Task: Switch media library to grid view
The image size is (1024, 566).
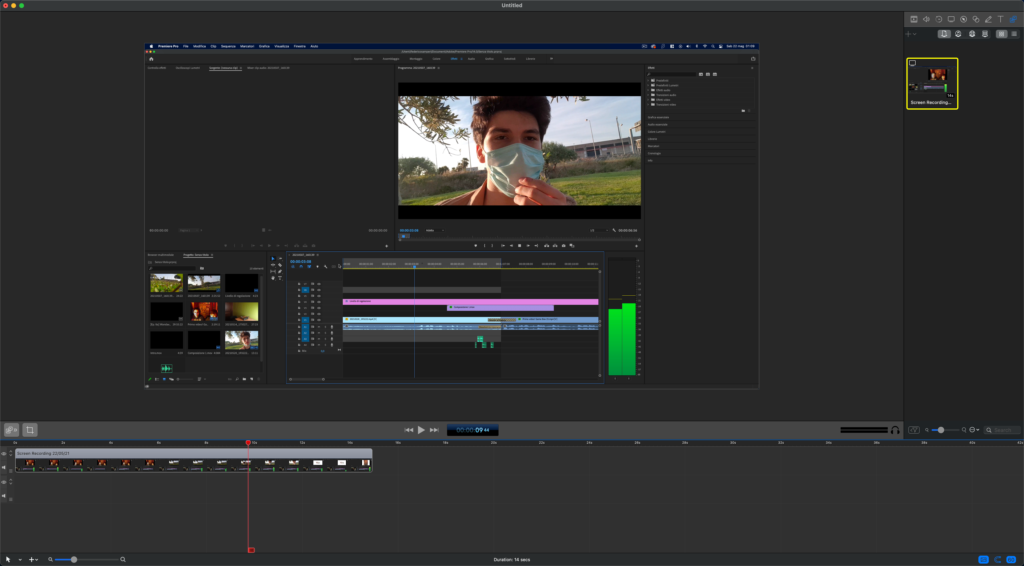Action: (x=1001, y=34)
